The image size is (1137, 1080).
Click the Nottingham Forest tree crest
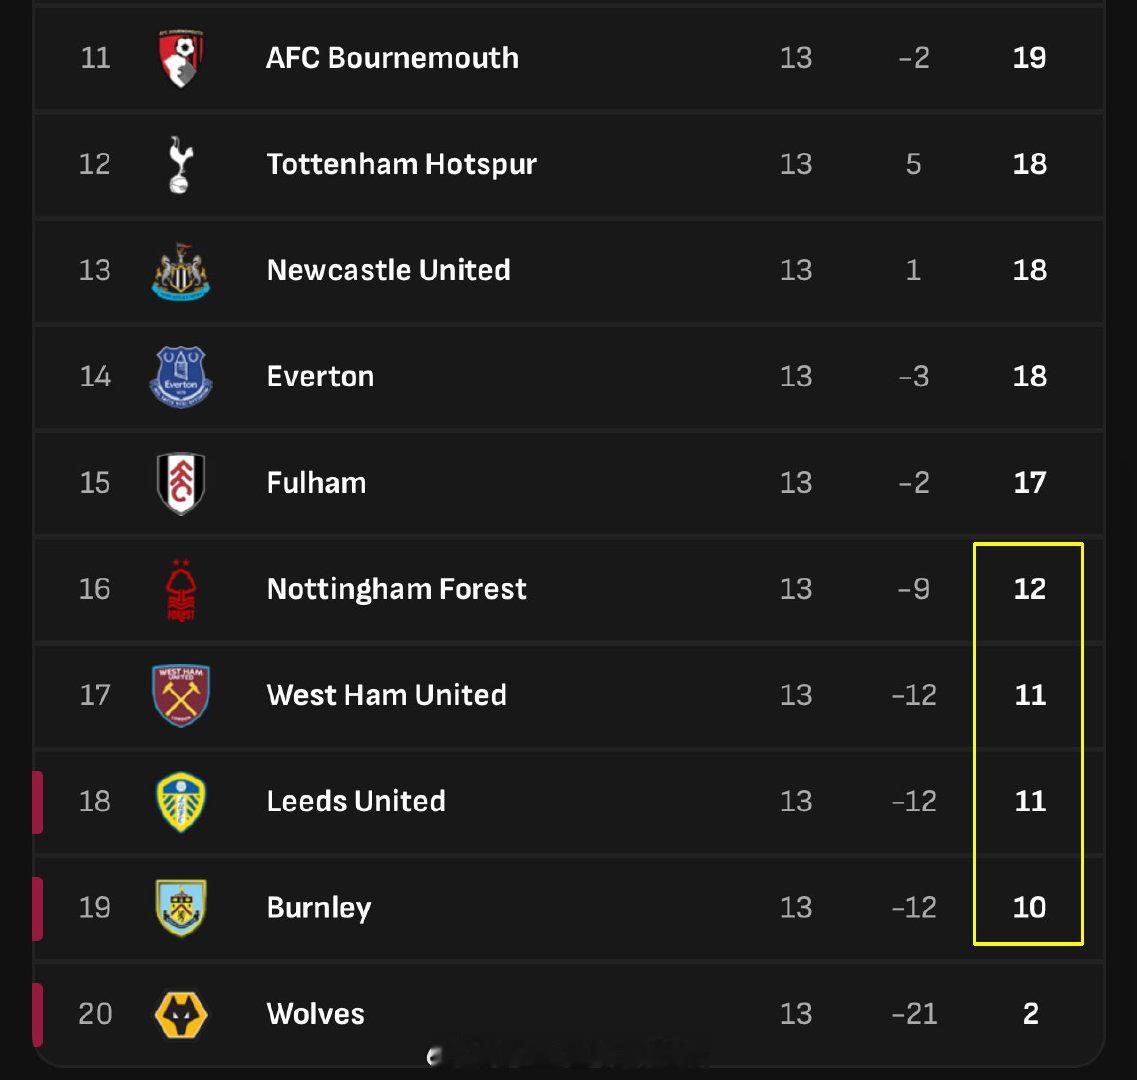(181, 590)
